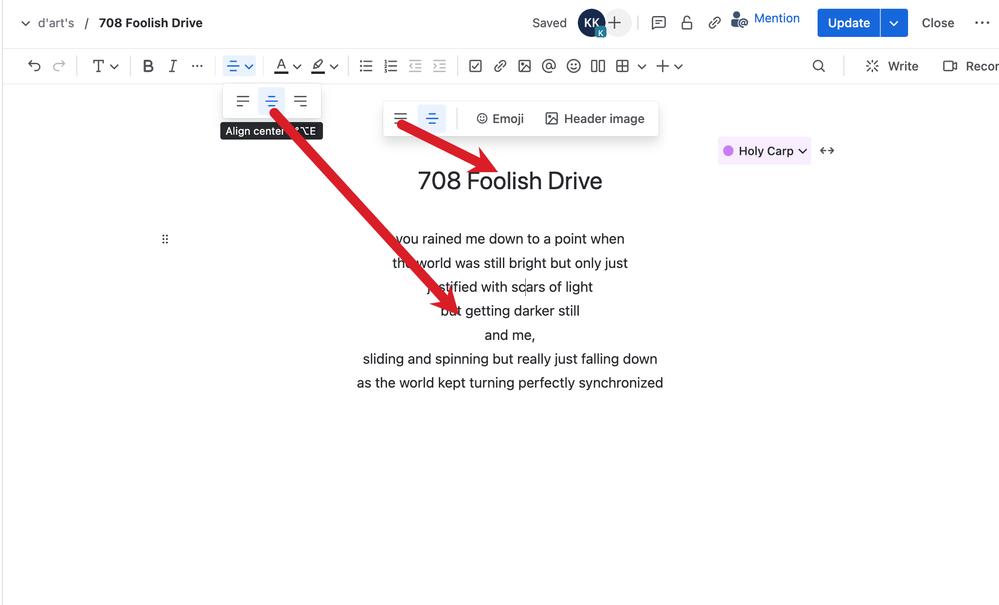Undo the last edit
This screenshot has height=605, width=999.
34,66
